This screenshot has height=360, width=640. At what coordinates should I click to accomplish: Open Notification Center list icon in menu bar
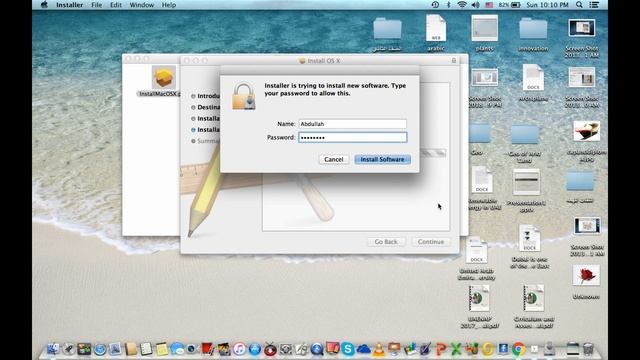(594, 4)
